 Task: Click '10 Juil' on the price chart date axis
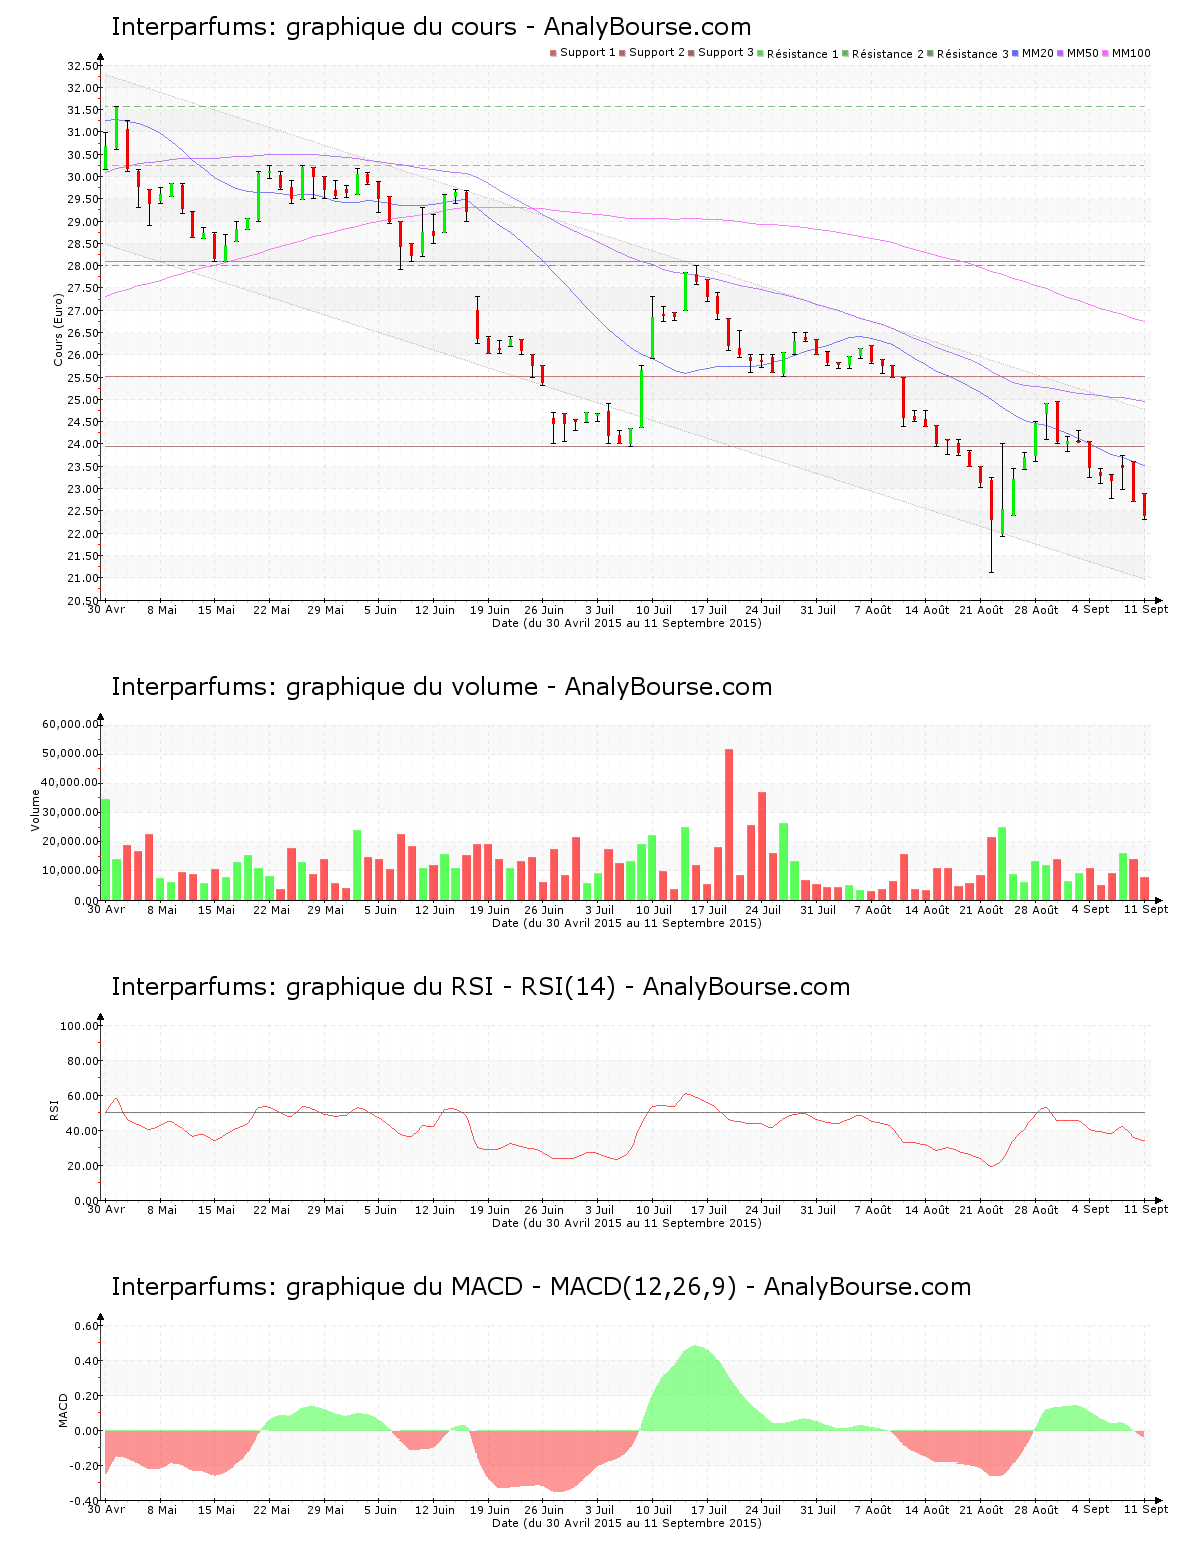(x=654, y=610)
